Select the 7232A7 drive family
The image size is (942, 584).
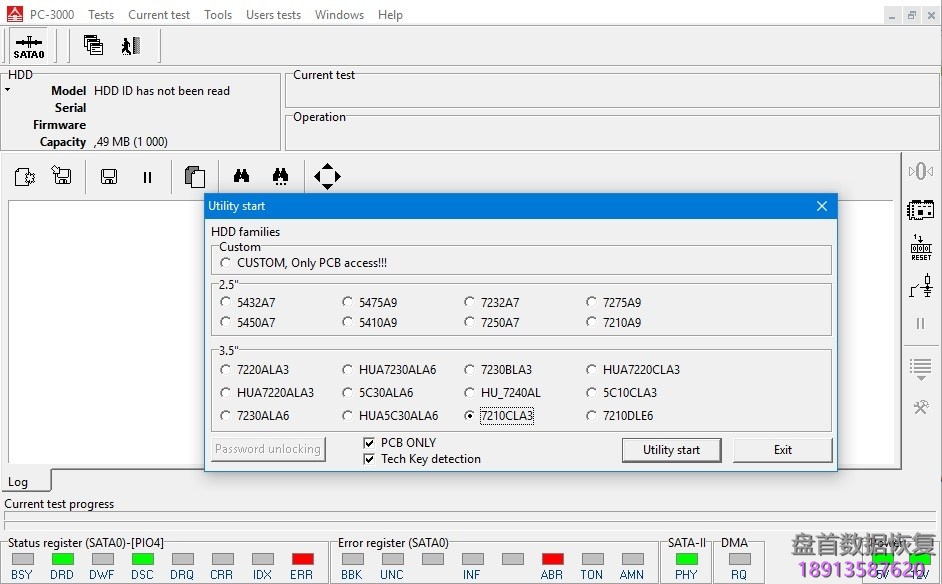tap(469, 302)
